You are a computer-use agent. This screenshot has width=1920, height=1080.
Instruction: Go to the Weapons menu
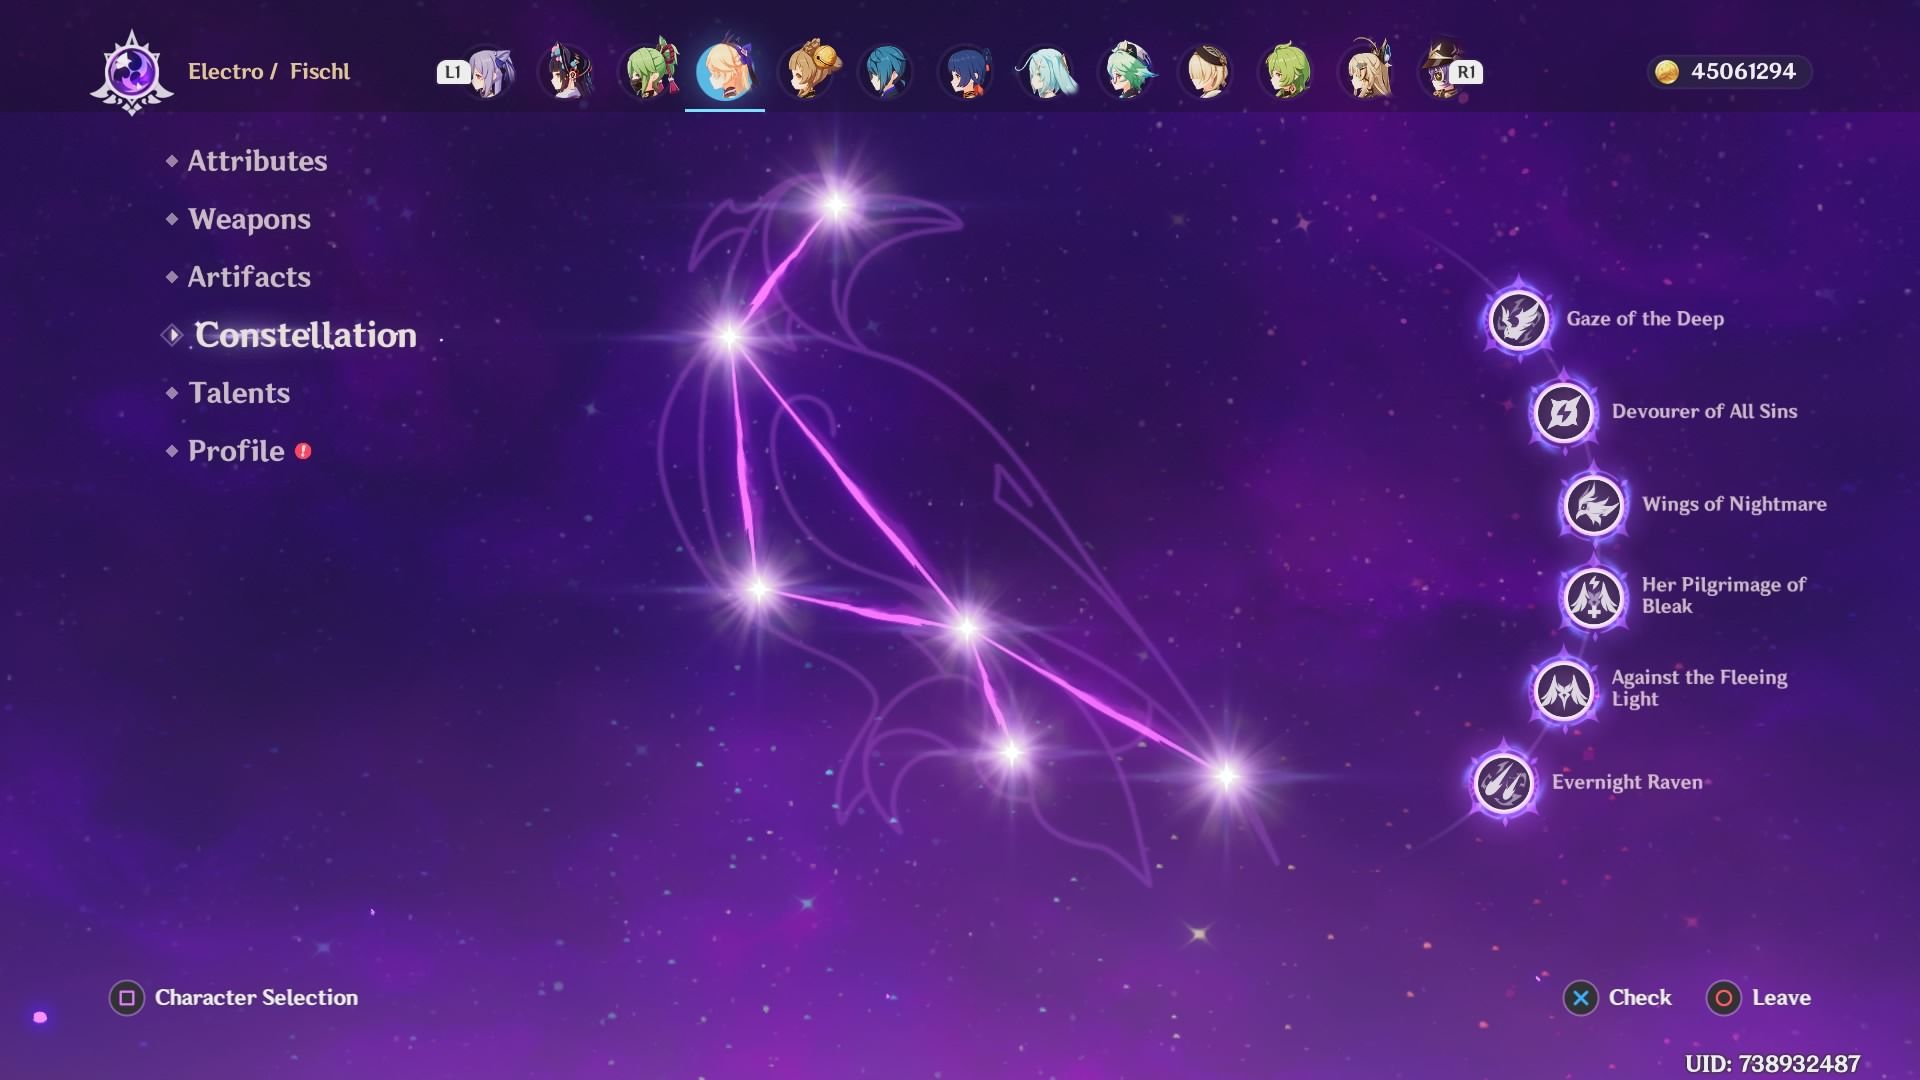pyautogui.click(x=249, y=219)
